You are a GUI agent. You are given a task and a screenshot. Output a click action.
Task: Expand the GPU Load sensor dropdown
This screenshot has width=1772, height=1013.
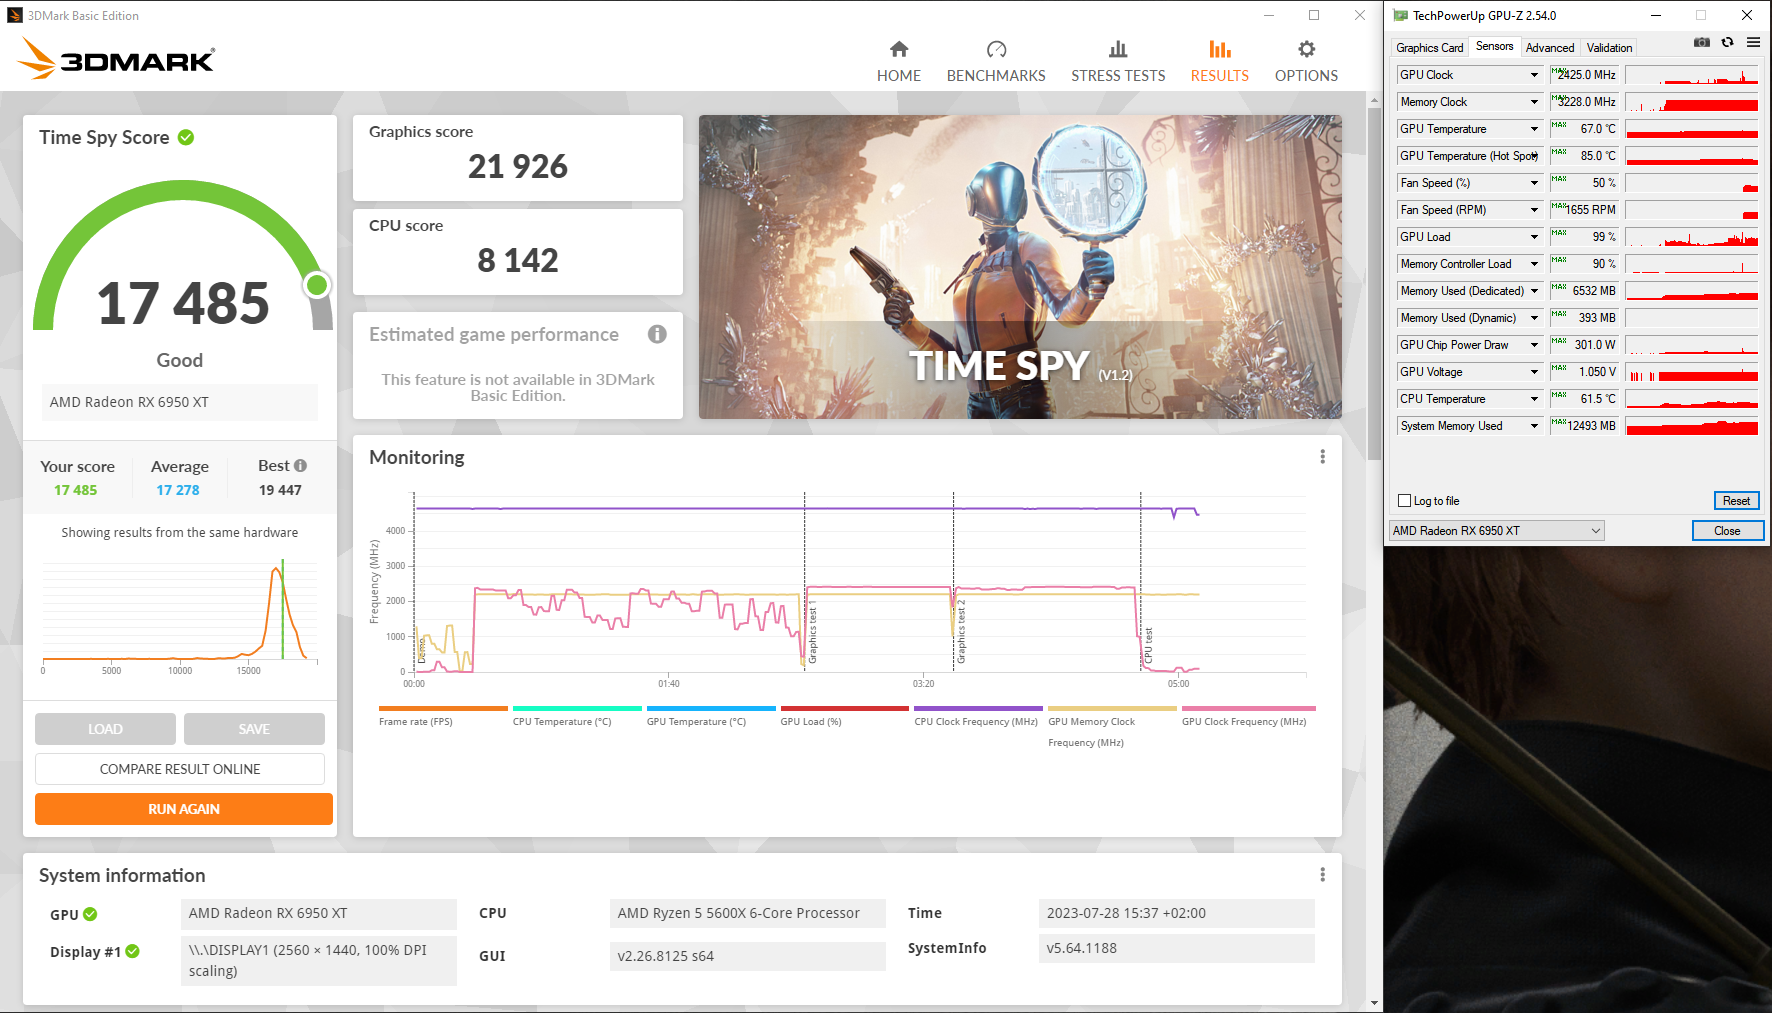pos(1534,237)
